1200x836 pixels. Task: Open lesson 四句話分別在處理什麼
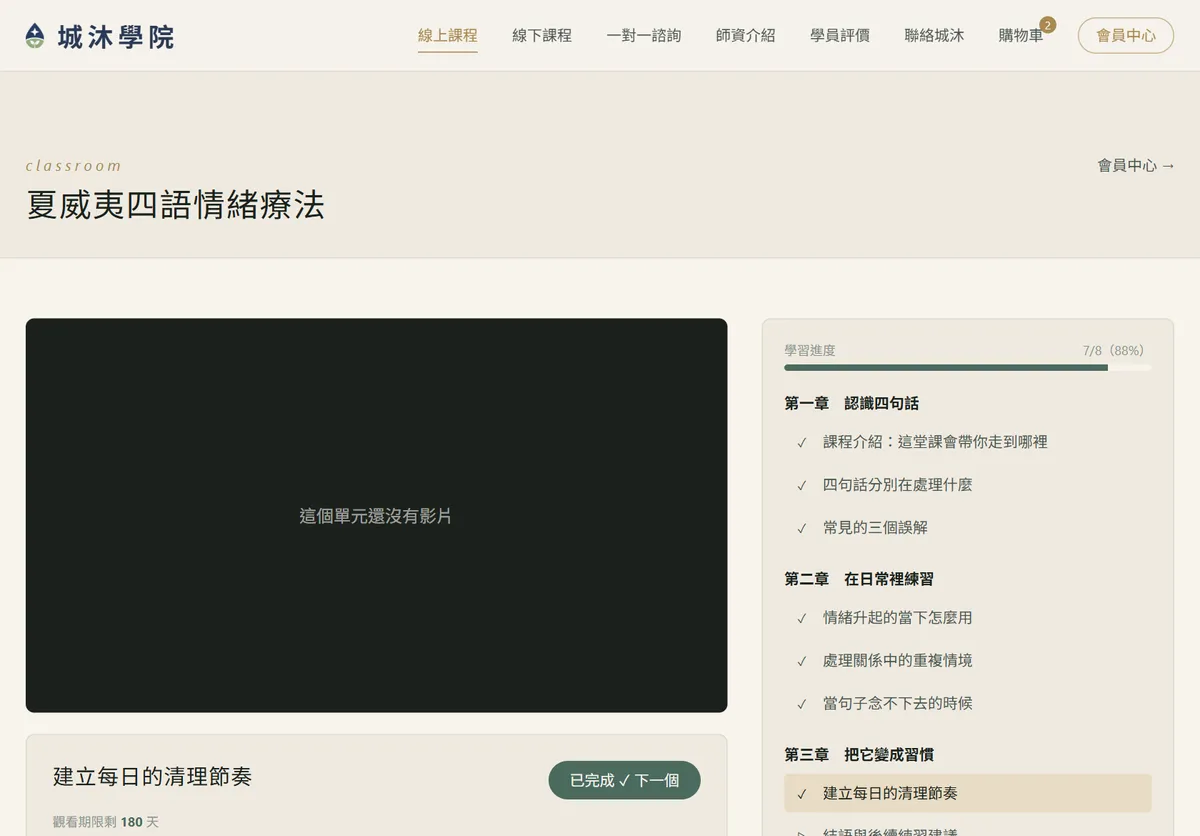click(968, 484)
